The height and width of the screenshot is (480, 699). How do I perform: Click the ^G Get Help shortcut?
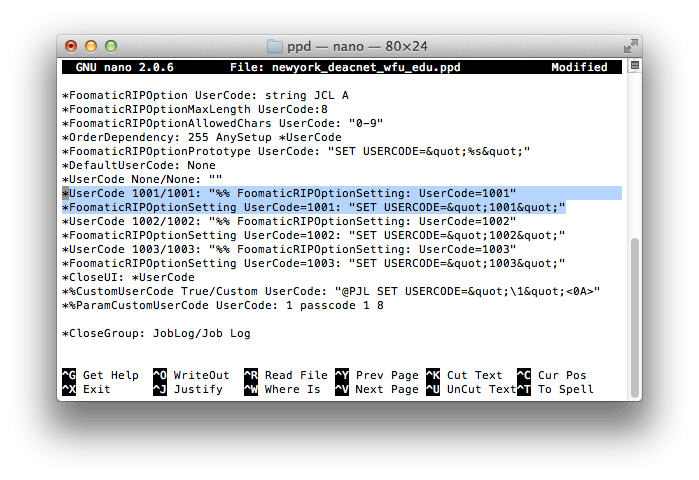point(100,375)
